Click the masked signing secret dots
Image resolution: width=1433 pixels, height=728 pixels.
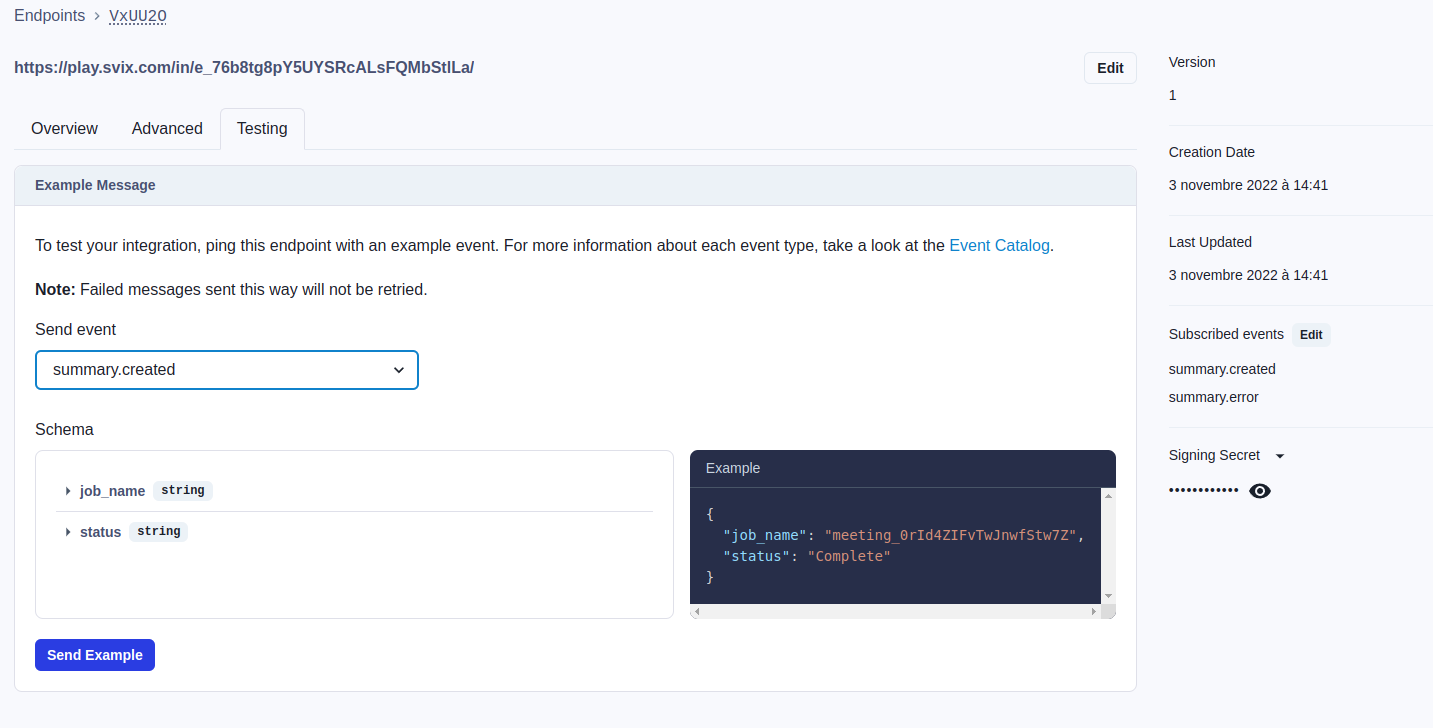pyautogui.click(x=1204, y=491)
